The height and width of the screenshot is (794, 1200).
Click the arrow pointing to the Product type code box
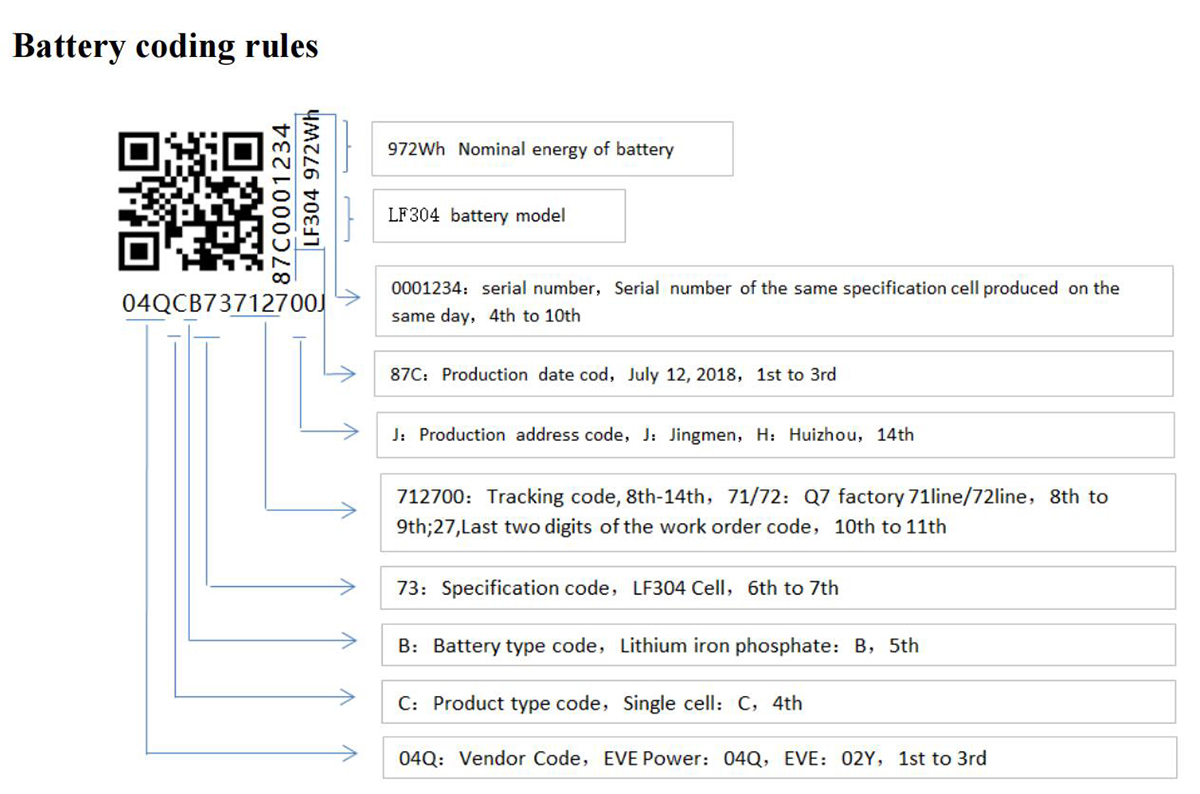(x=347, y=695)
